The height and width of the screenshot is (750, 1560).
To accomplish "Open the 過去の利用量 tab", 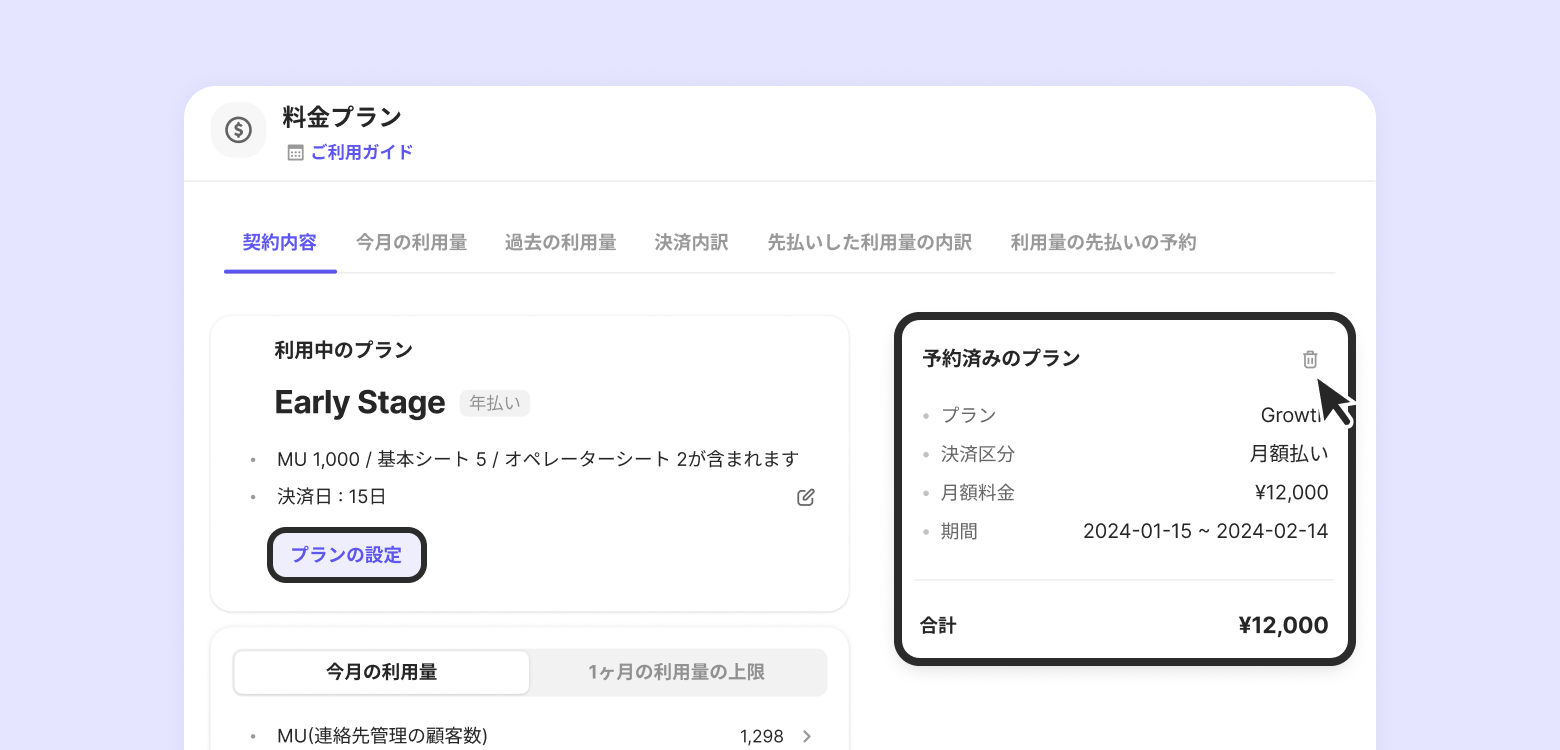I will [560, 242].
